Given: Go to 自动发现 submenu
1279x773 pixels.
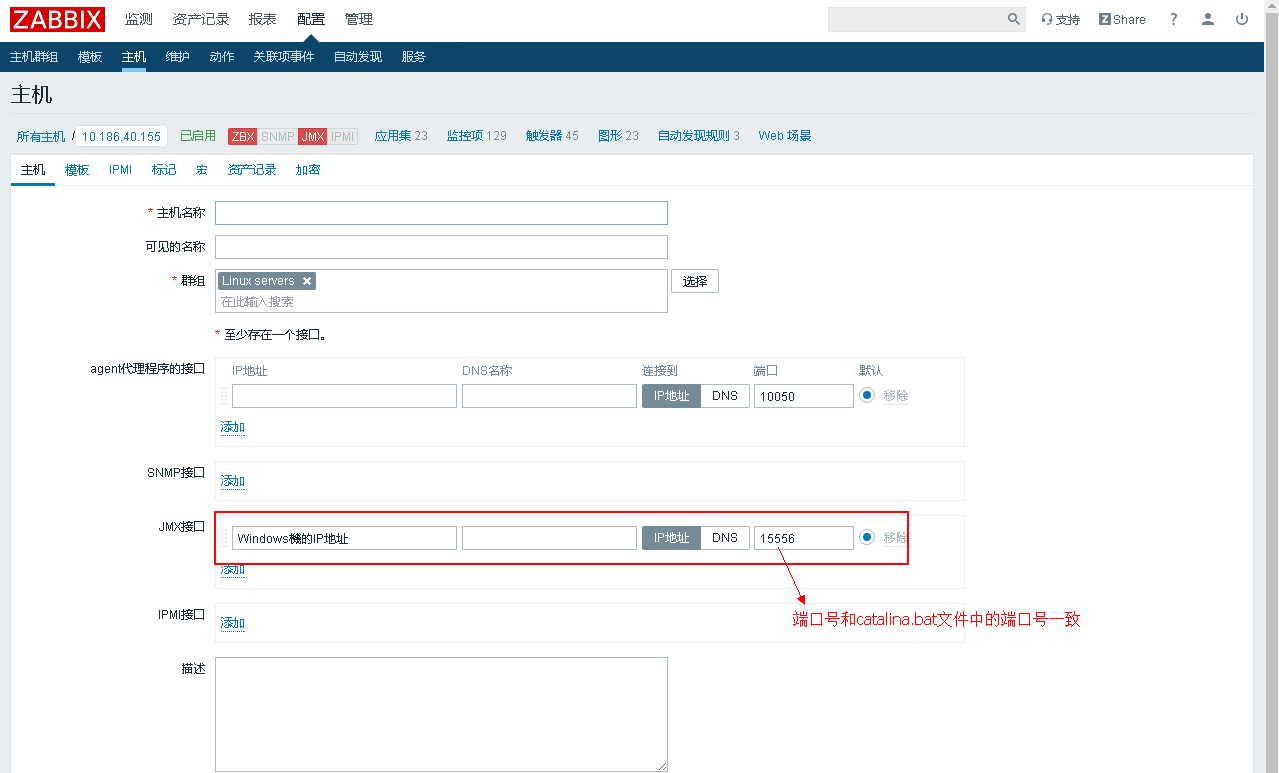Looking at the screenshot, I should (358, 57).
